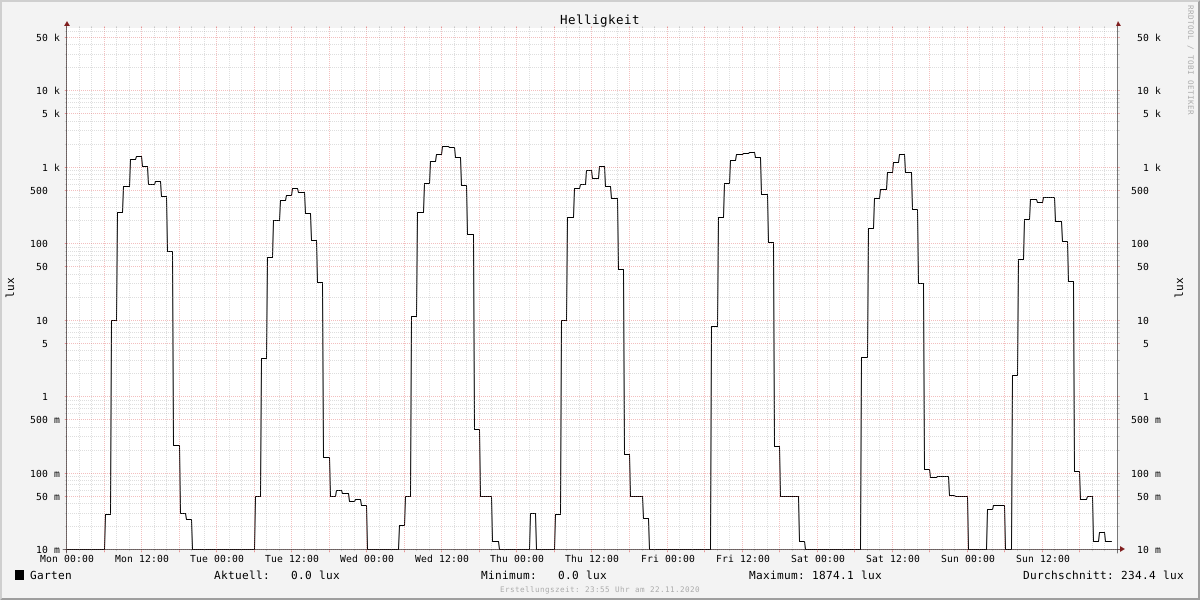Viewport: 1200px width, 600px height.
Task: Select the unsuffixed '5' tick on the right axis
Action: pos(1146,344)
